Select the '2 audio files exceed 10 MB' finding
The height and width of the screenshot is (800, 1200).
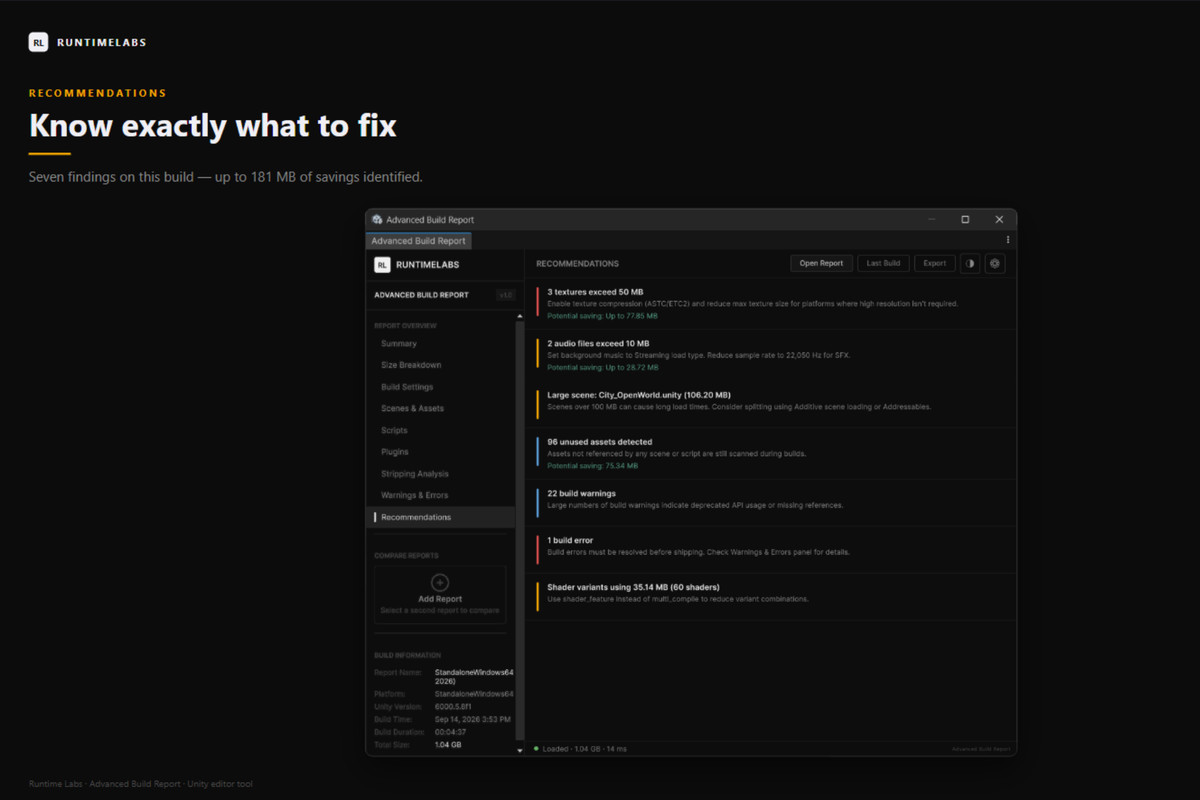tap(771, 355)
